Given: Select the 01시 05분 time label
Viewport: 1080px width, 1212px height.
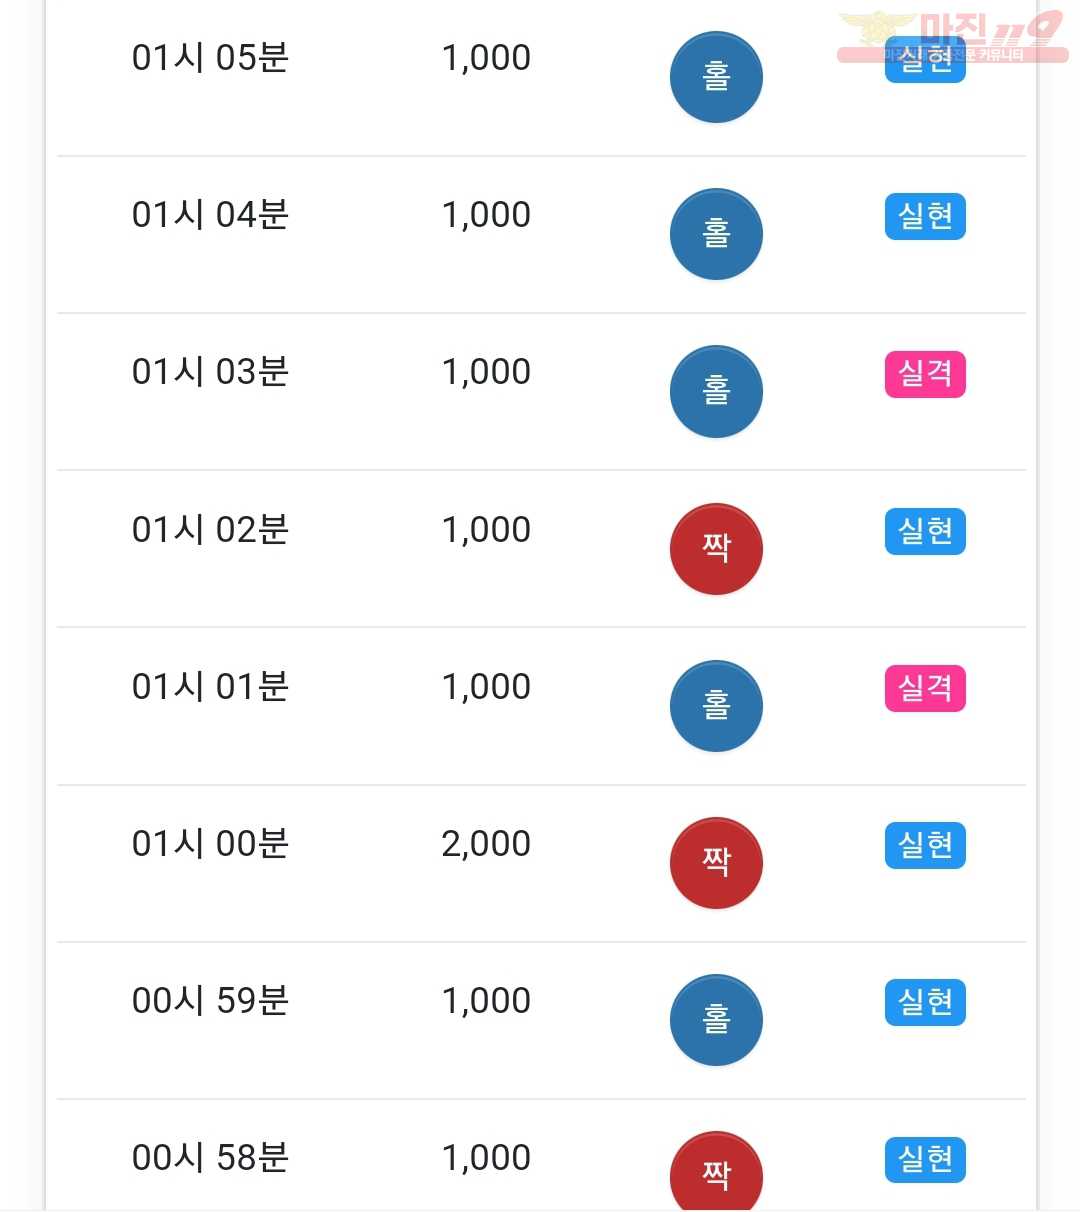Looking at the screenshot, I should [x=210, y=58].
